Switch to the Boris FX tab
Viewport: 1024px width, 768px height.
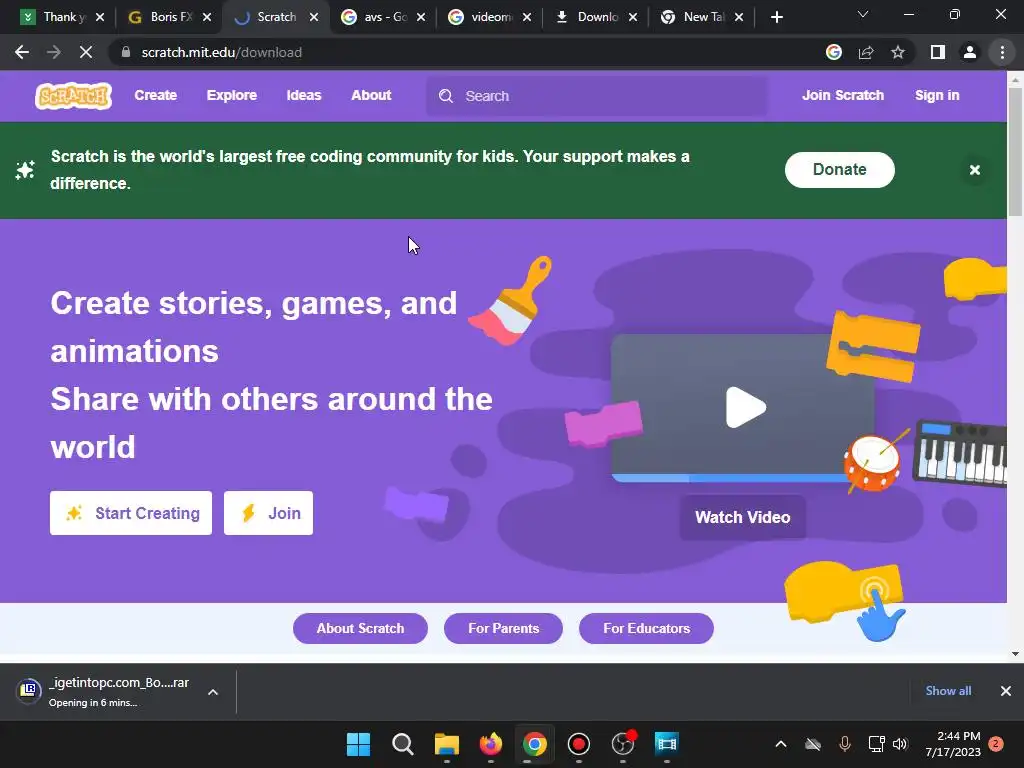point(170,17)
